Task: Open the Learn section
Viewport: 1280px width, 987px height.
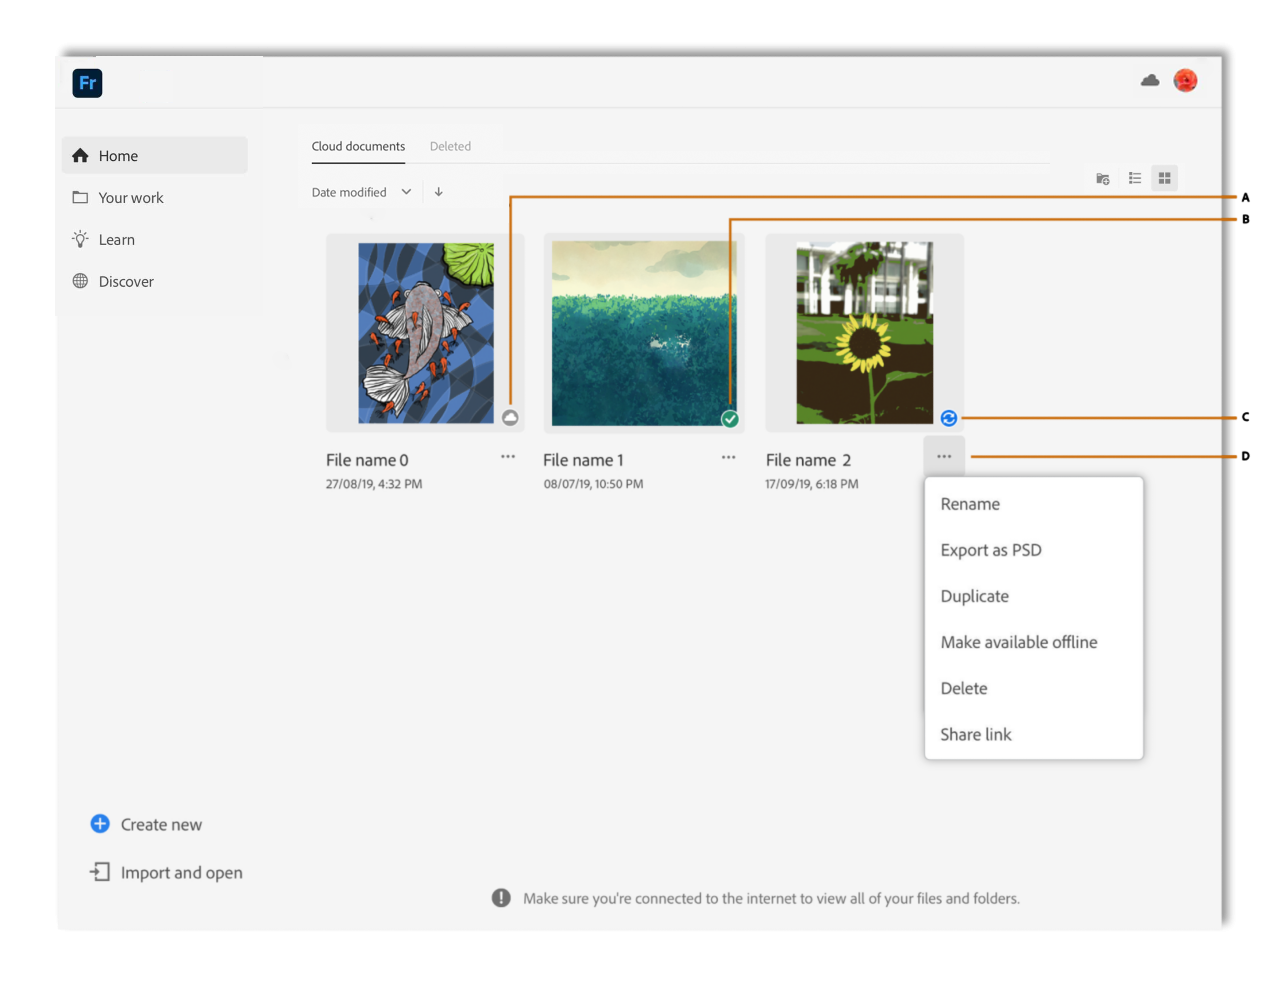Action: click(103, 240)
